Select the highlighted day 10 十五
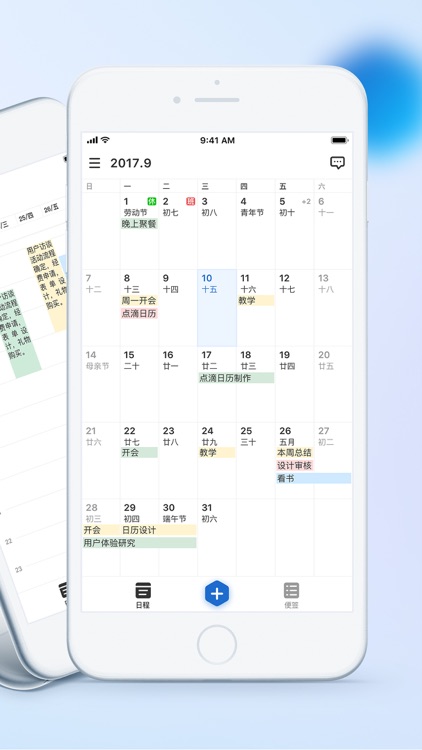The image size is (422, 750). click(217, 308)
